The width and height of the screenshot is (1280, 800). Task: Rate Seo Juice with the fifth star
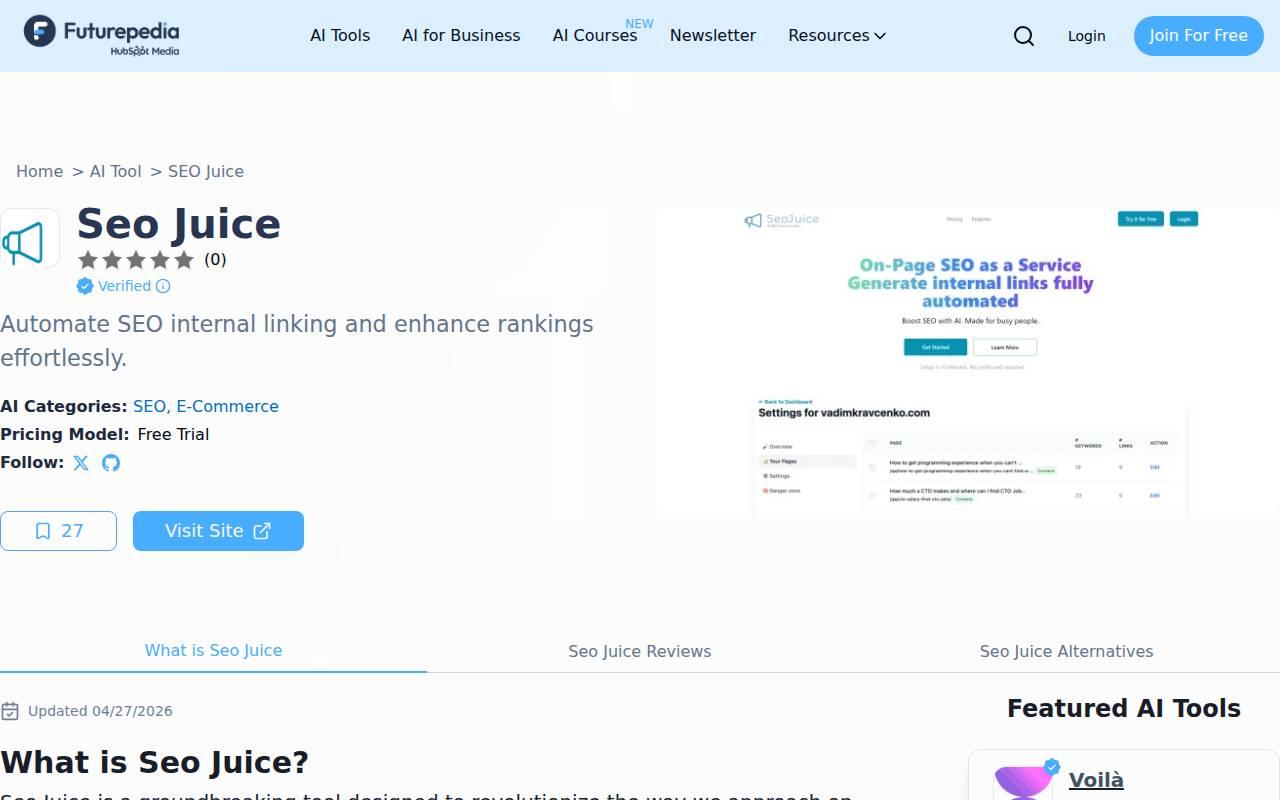pyautogui.click(x=184, y=260)
